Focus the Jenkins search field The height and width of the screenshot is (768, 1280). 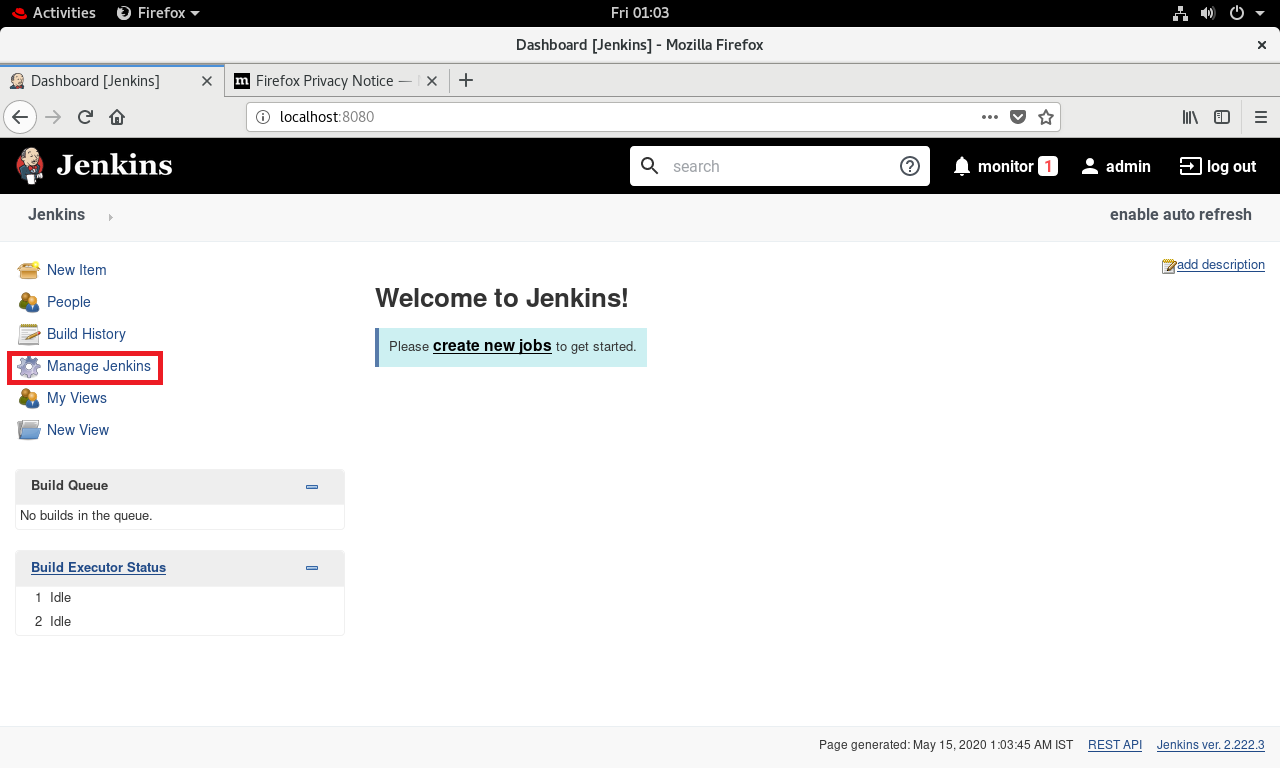pyautogui.click(x=780, y=166)
